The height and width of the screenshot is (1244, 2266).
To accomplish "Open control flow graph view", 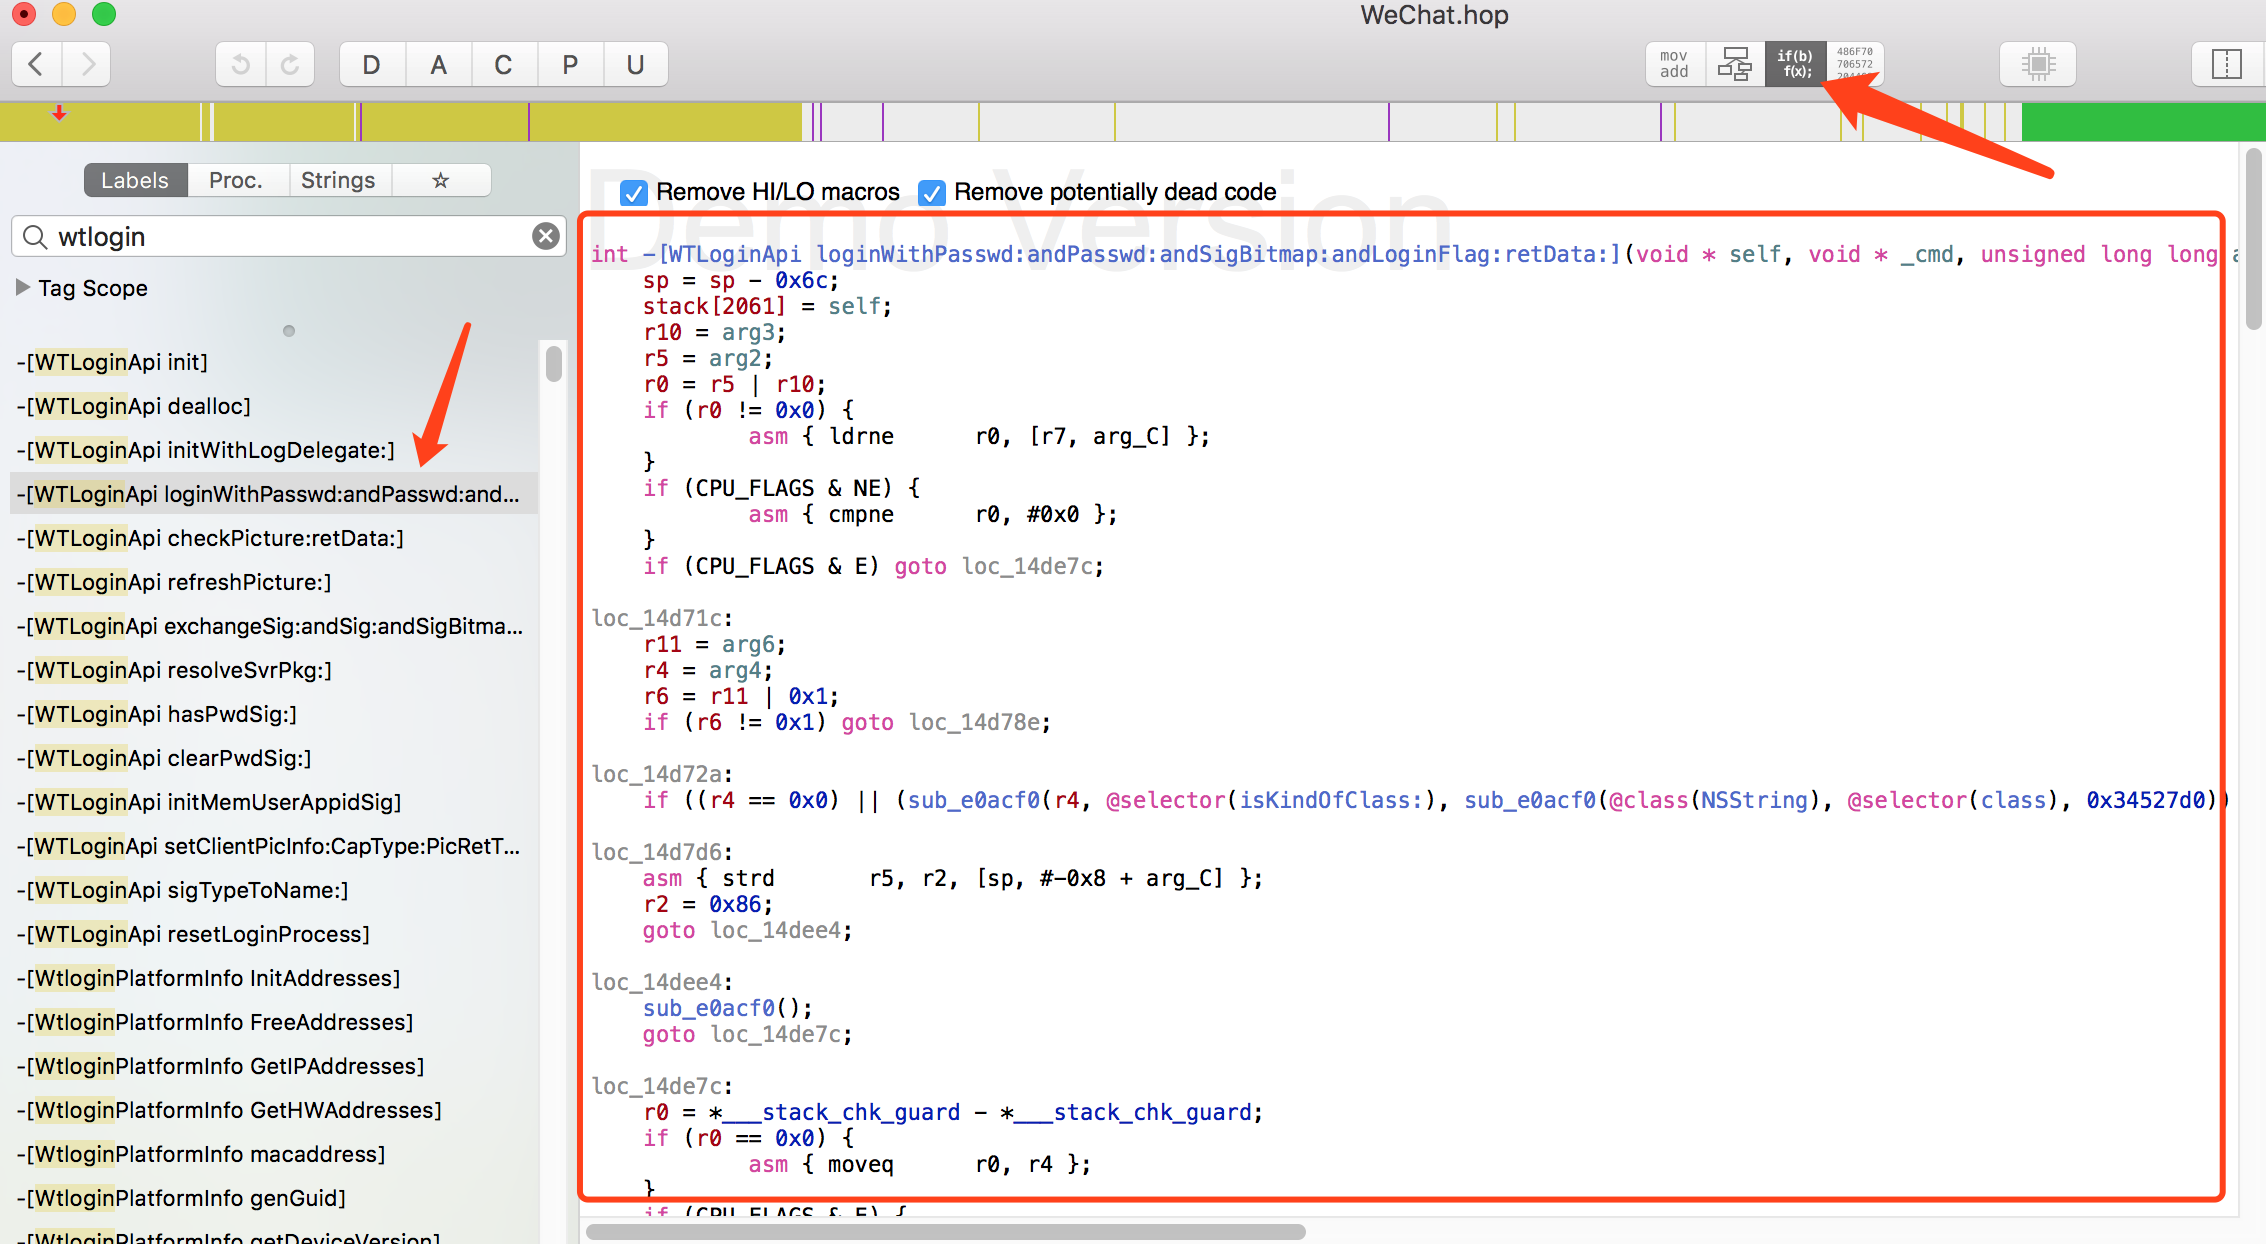I will pyautogui.click(x=1735, y=64).
